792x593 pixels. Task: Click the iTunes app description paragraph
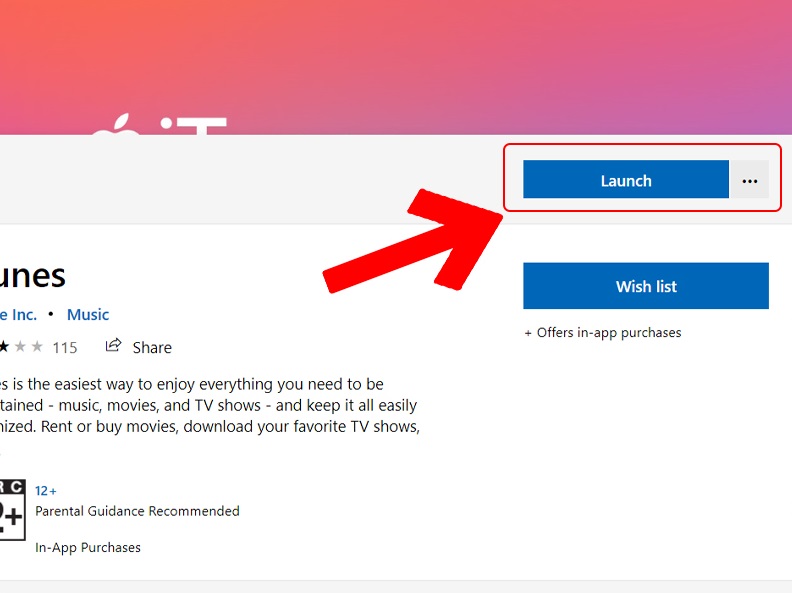click(210, 405)
